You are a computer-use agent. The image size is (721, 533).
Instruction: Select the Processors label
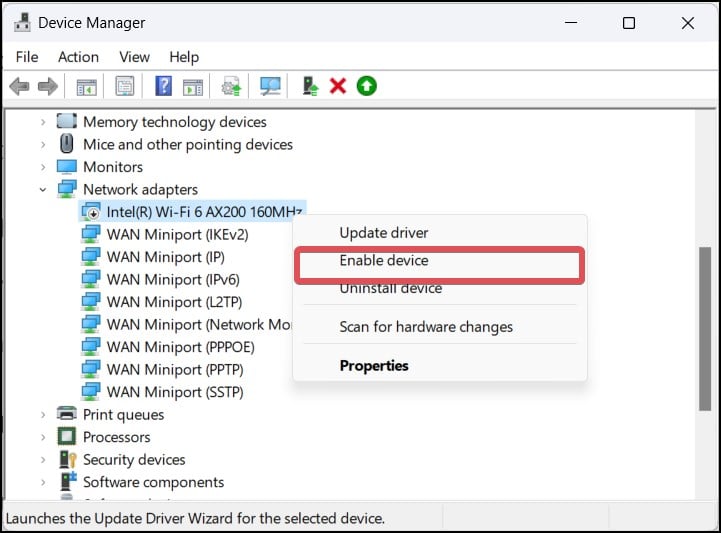tap(117, 437)
